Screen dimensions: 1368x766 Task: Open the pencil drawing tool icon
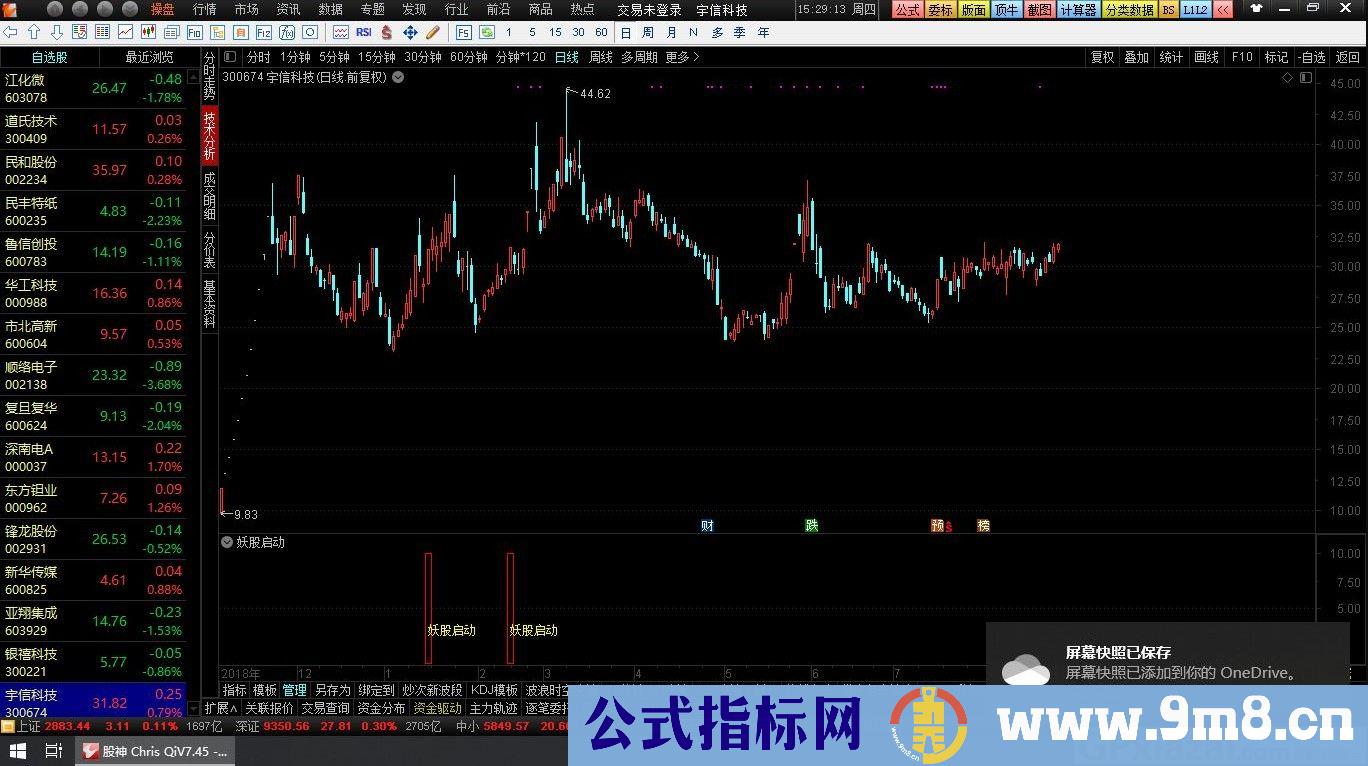point(433,32)
